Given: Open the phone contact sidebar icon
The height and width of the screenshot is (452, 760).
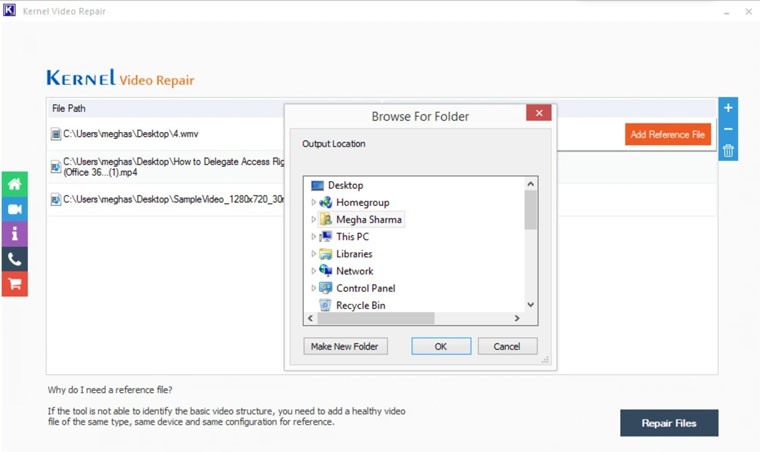Looking at the screenshot, I should (x=14, y=259).
